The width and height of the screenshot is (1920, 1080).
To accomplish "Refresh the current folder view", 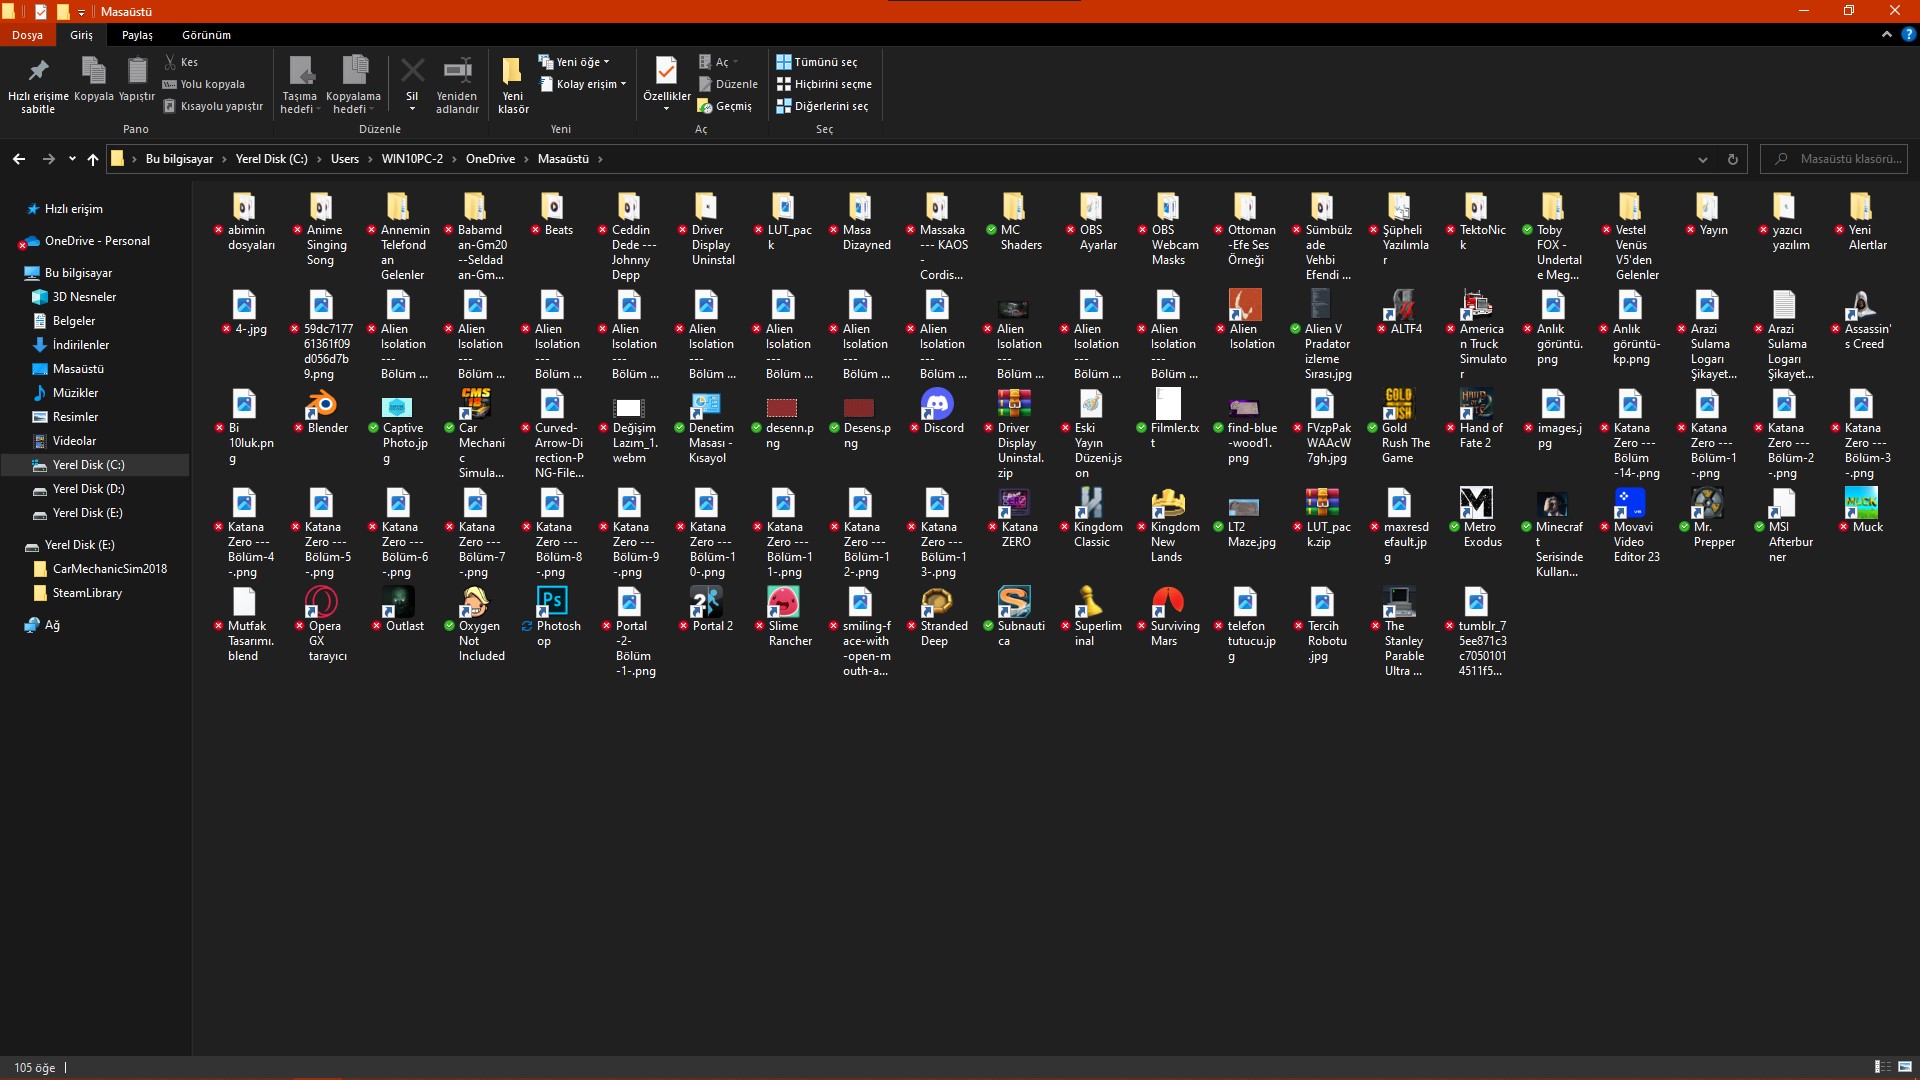I will tap(1732, 159).
